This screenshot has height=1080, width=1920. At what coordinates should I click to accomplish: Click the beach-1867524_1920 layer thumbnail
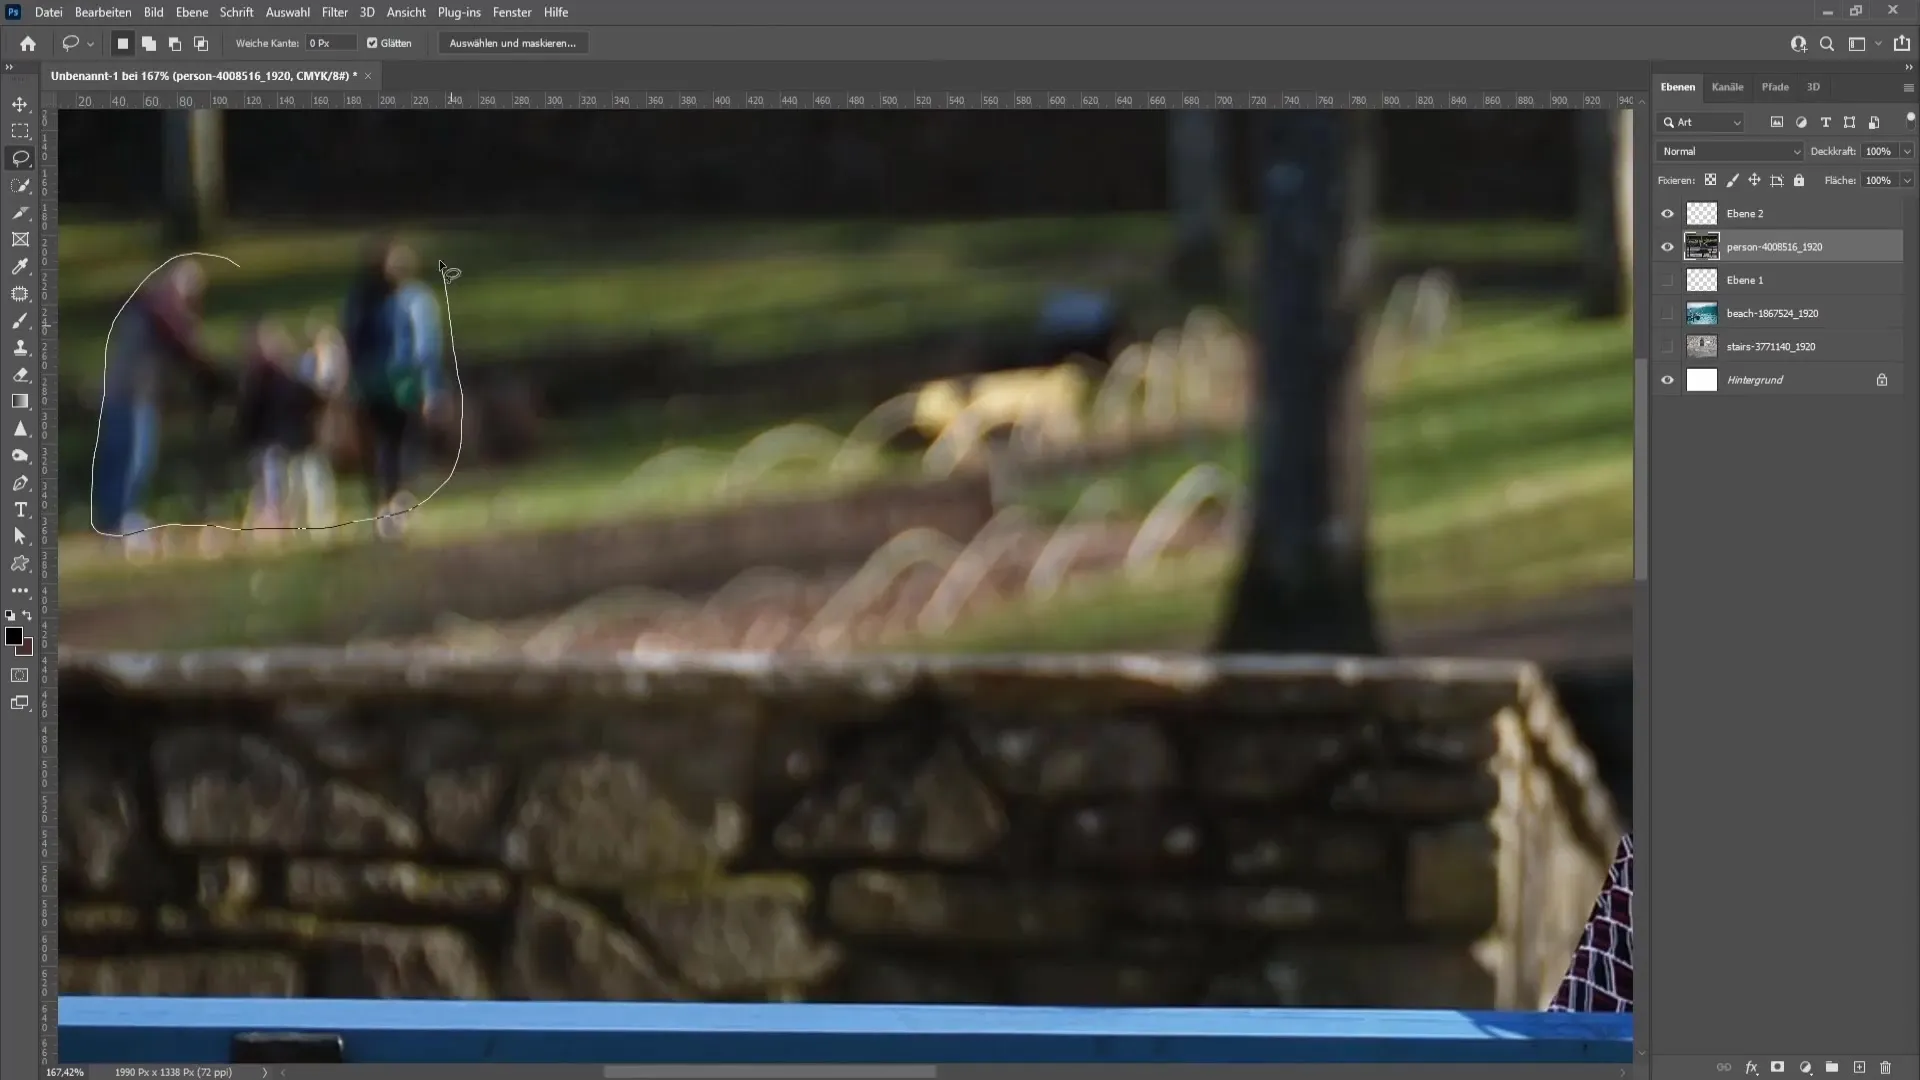1701,313
